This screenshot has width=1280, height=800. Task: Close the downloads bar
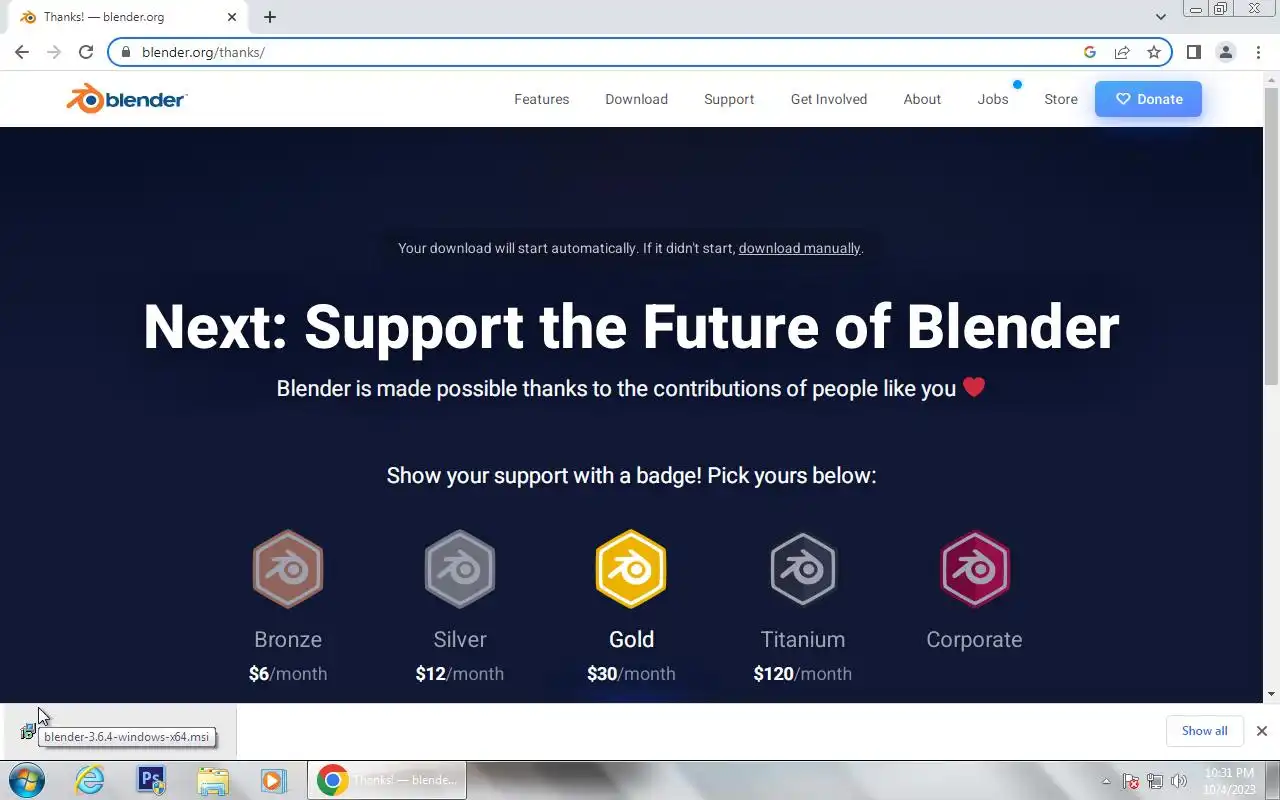(1262, 731)
